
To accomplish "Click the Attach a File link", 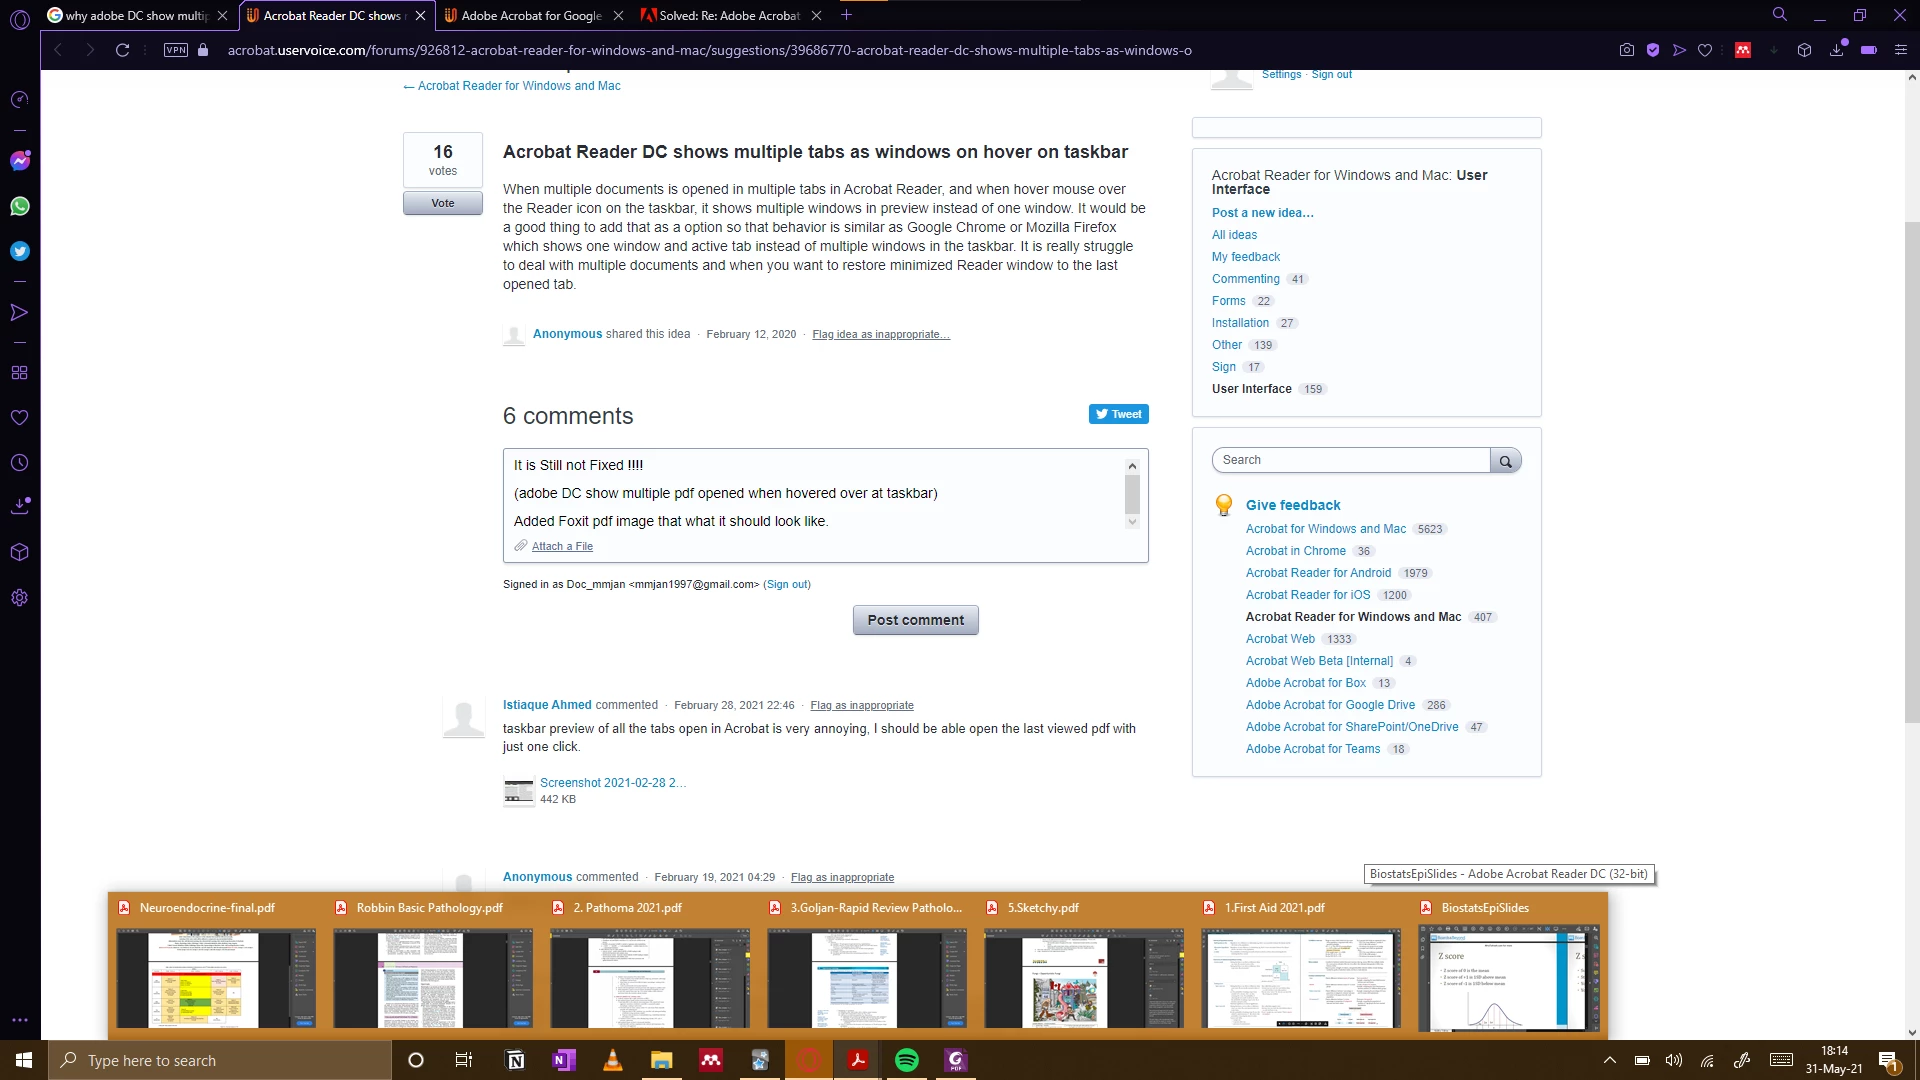I will (562, 546).
